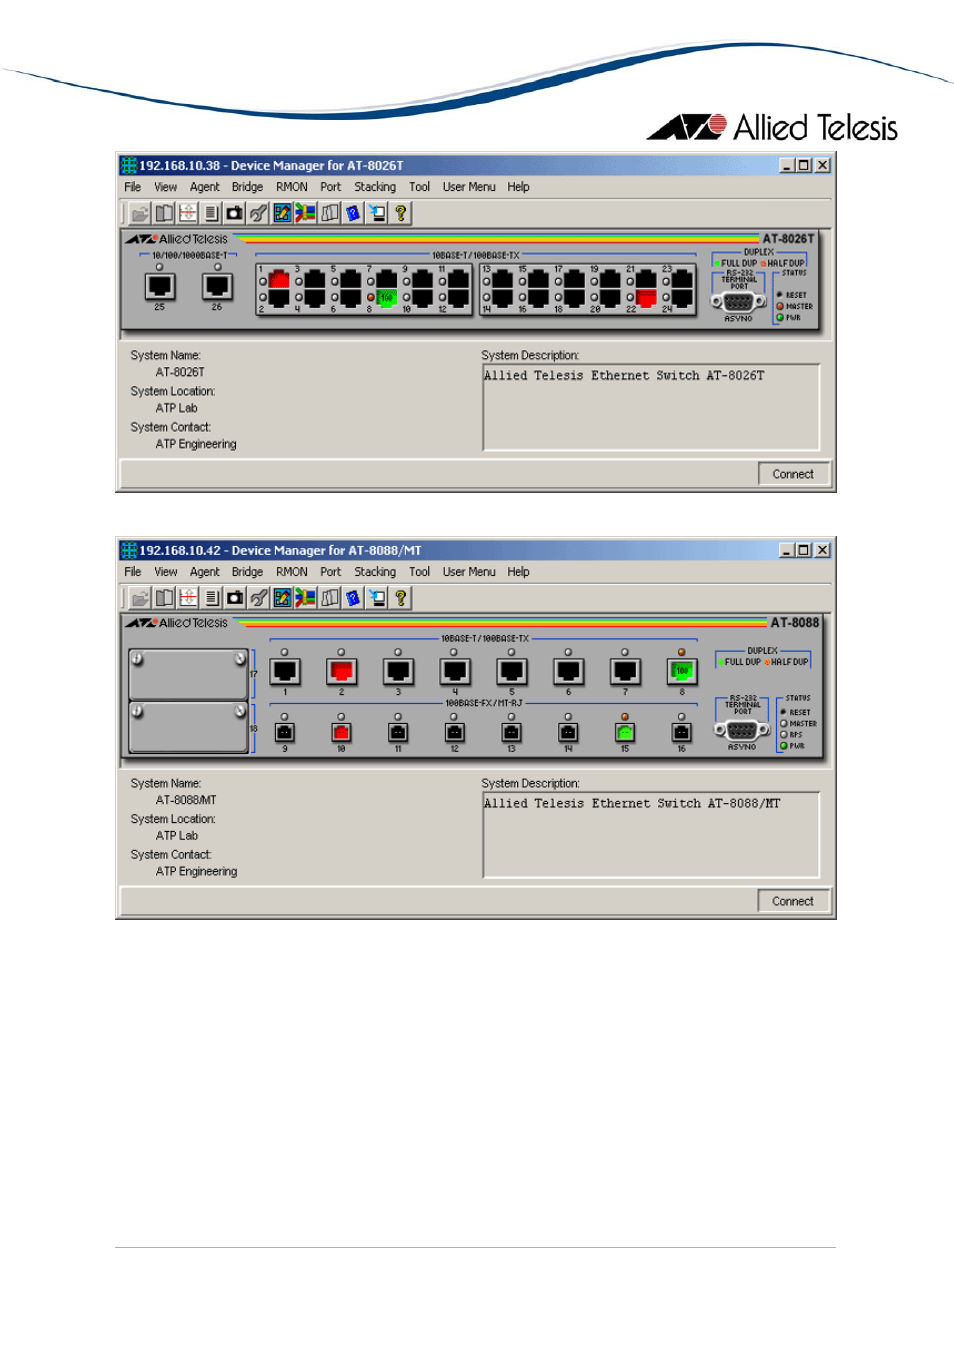954x1350 pixels.
Task: Click the text list icon in AT-8026T toolbar
Action: click(211, 213)
